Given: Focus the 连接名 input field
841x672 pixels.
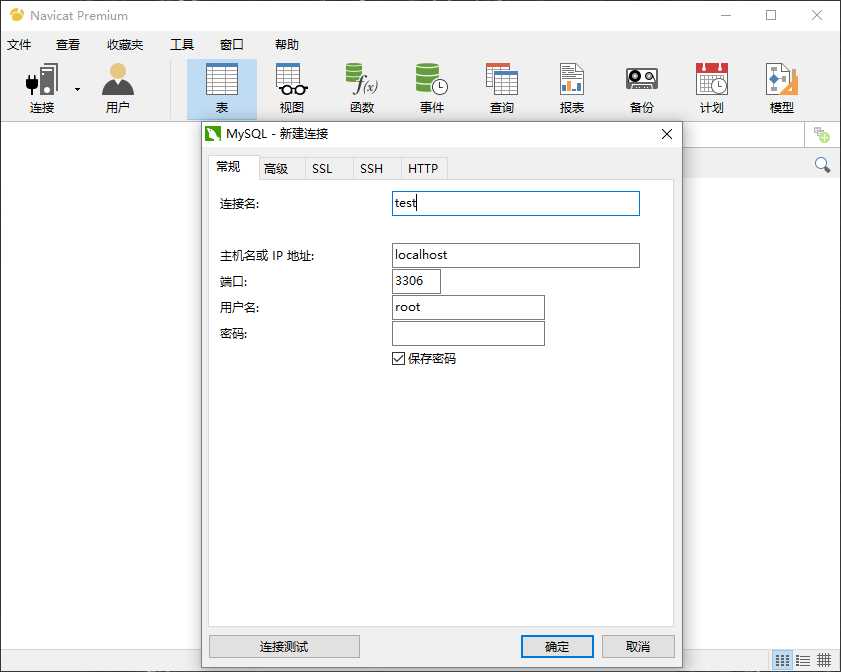Looking at the screenshot, I should (516, 204).
